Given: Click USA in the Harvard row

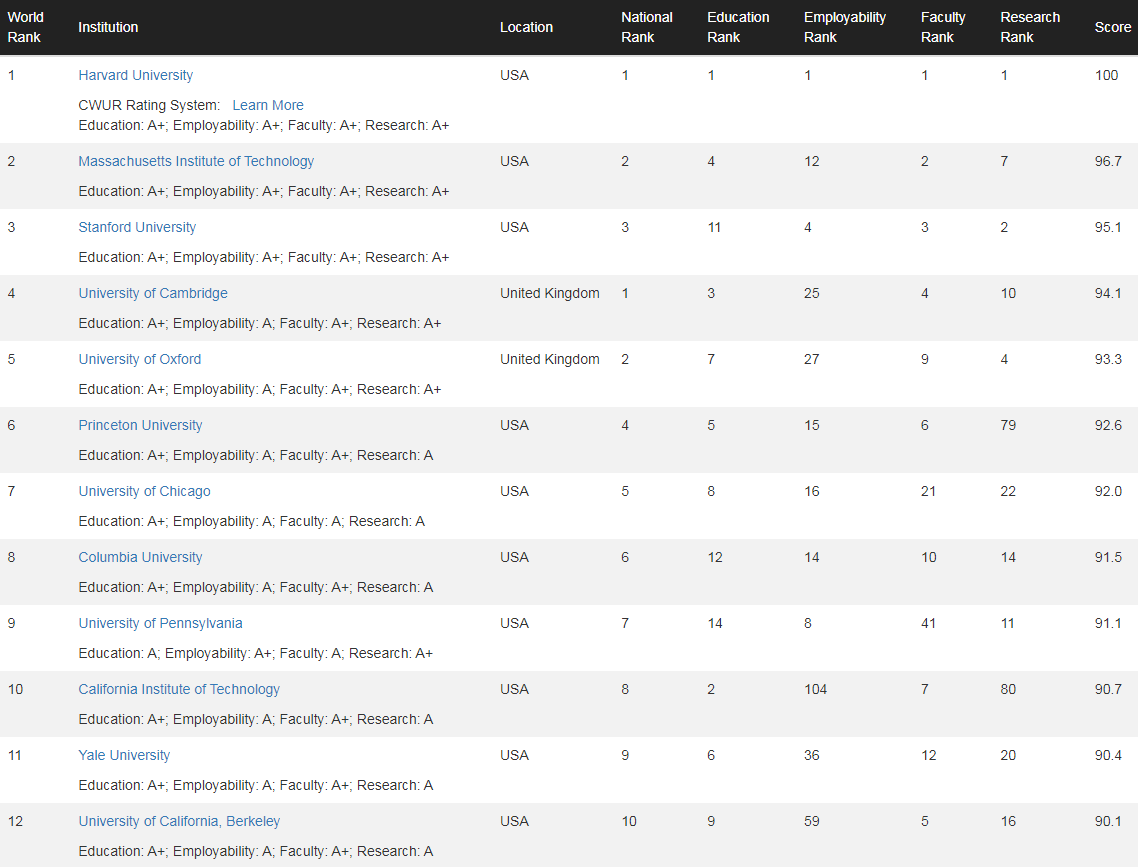Looking at the screenshot, I should point(515,75).
